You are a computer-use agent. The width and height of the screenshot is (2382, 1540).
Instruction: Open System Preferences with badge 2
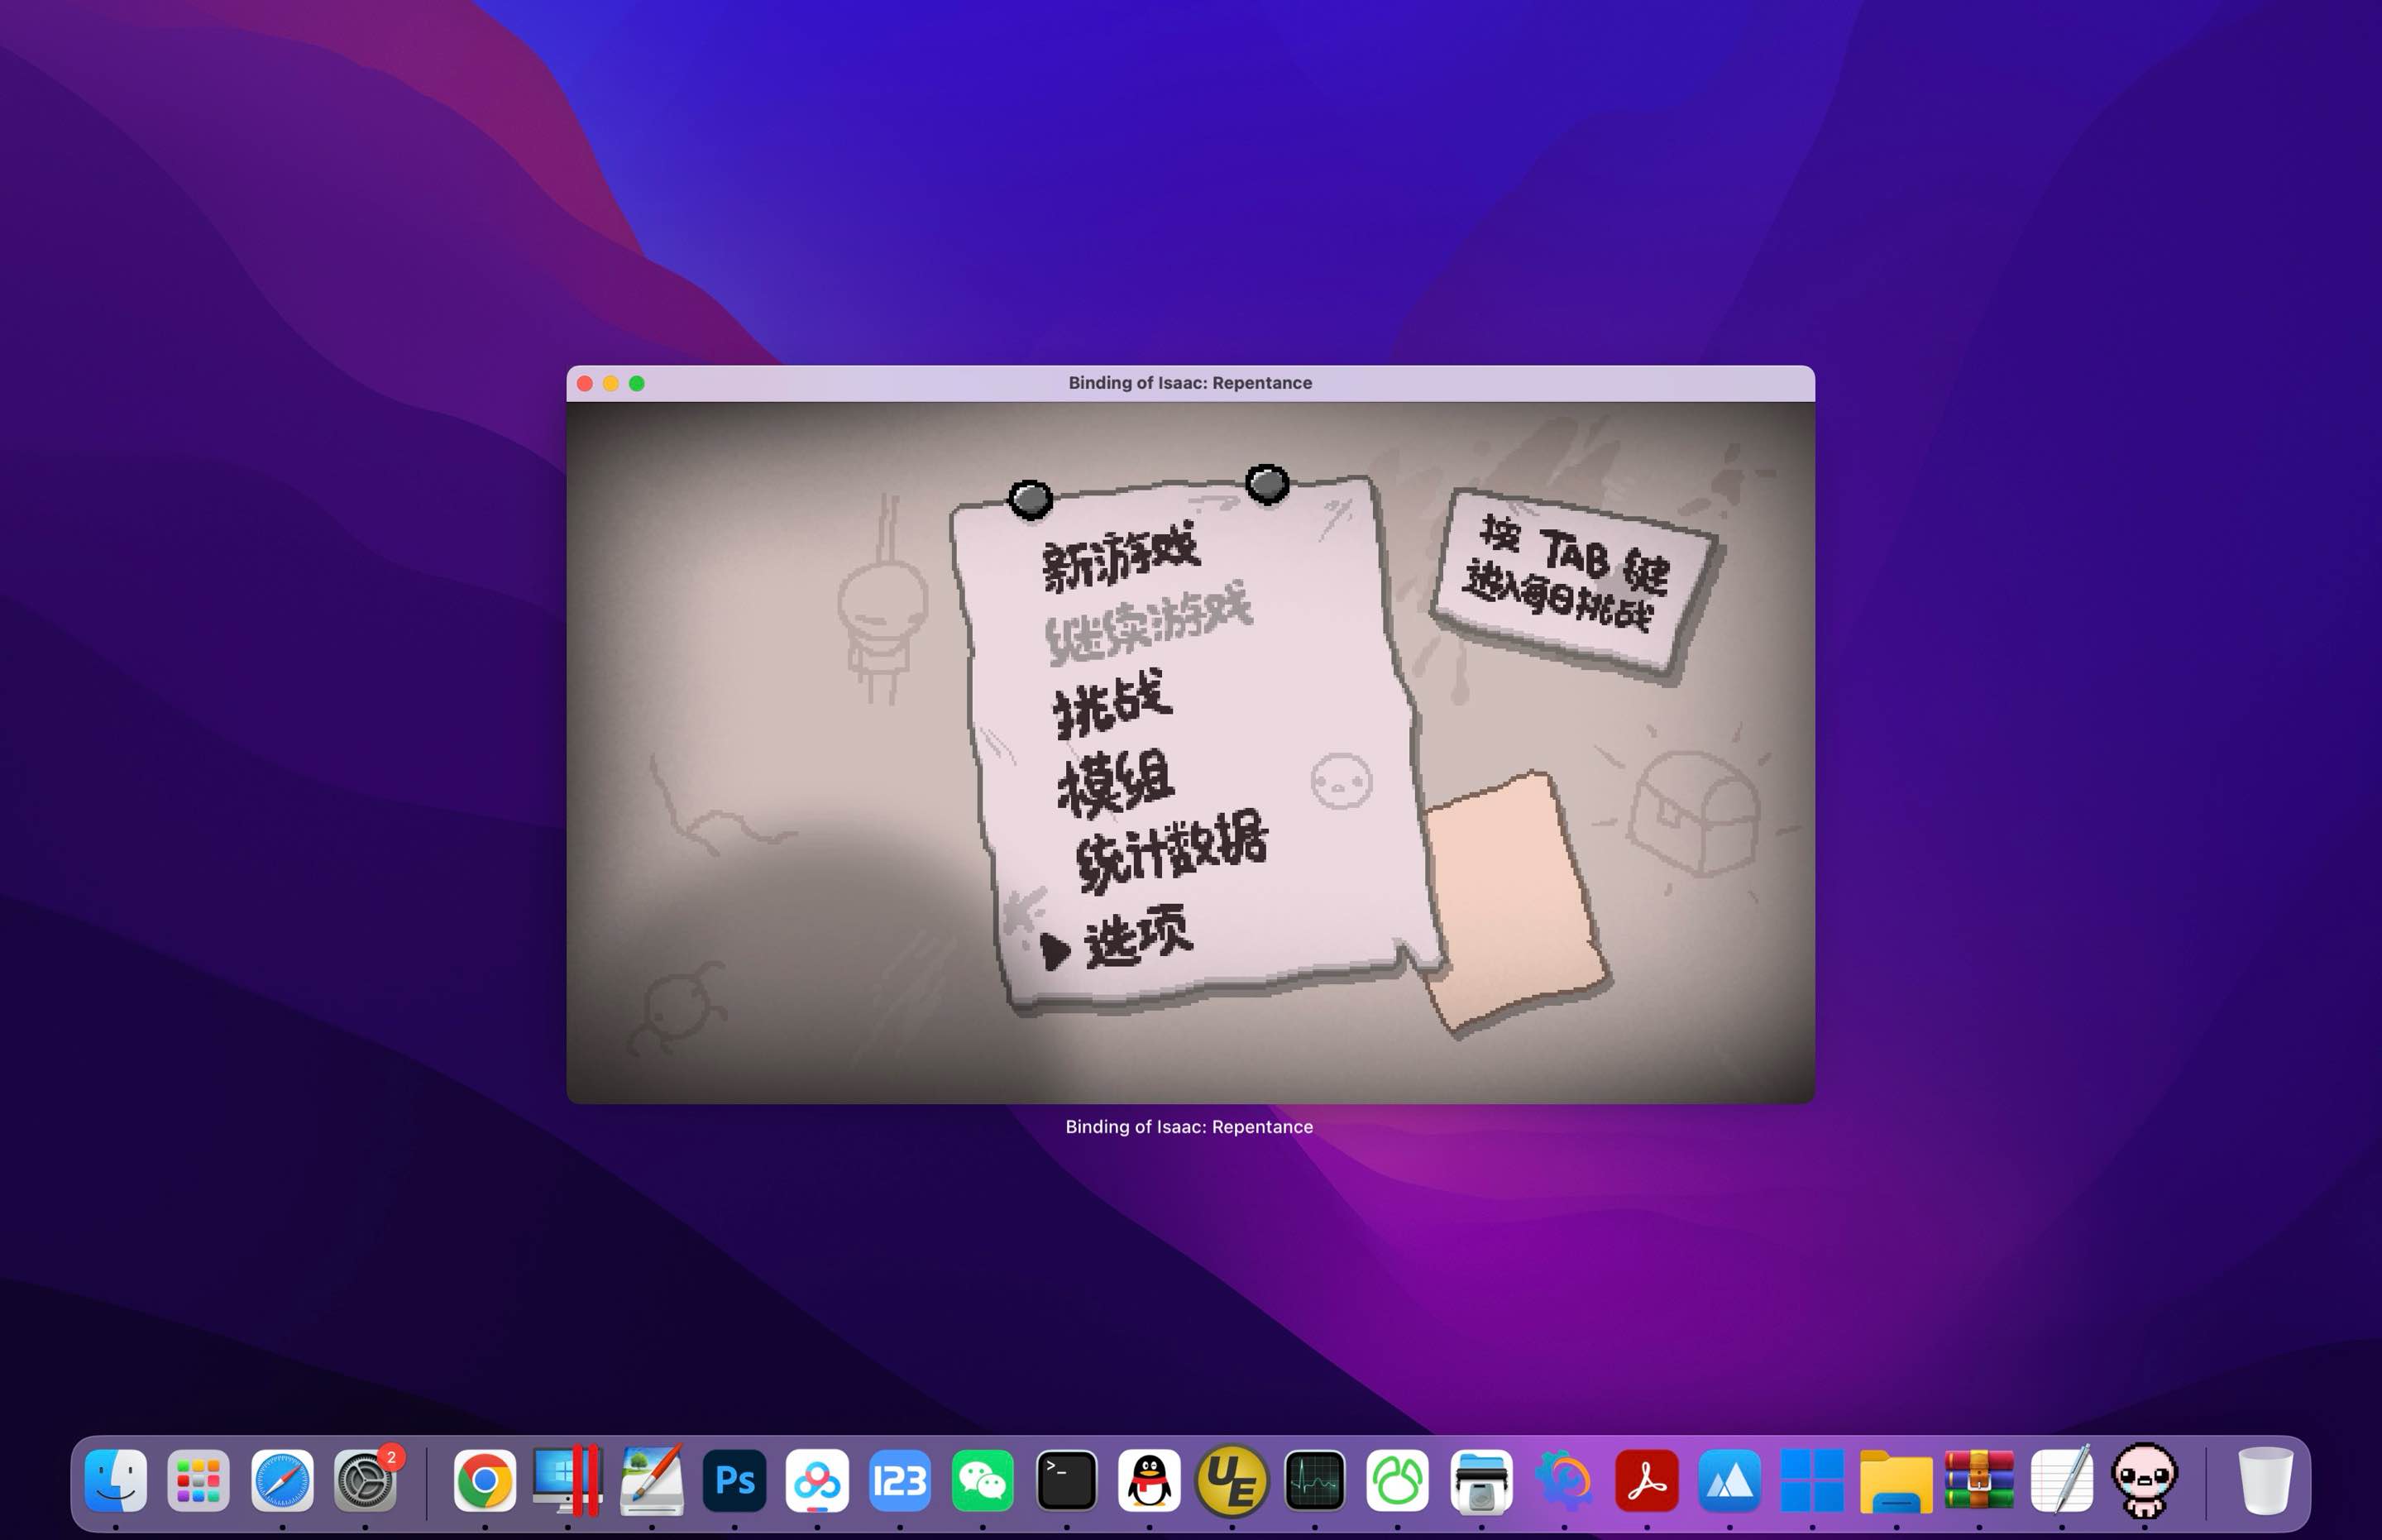pyautogui.click(x=365, y=1480)
